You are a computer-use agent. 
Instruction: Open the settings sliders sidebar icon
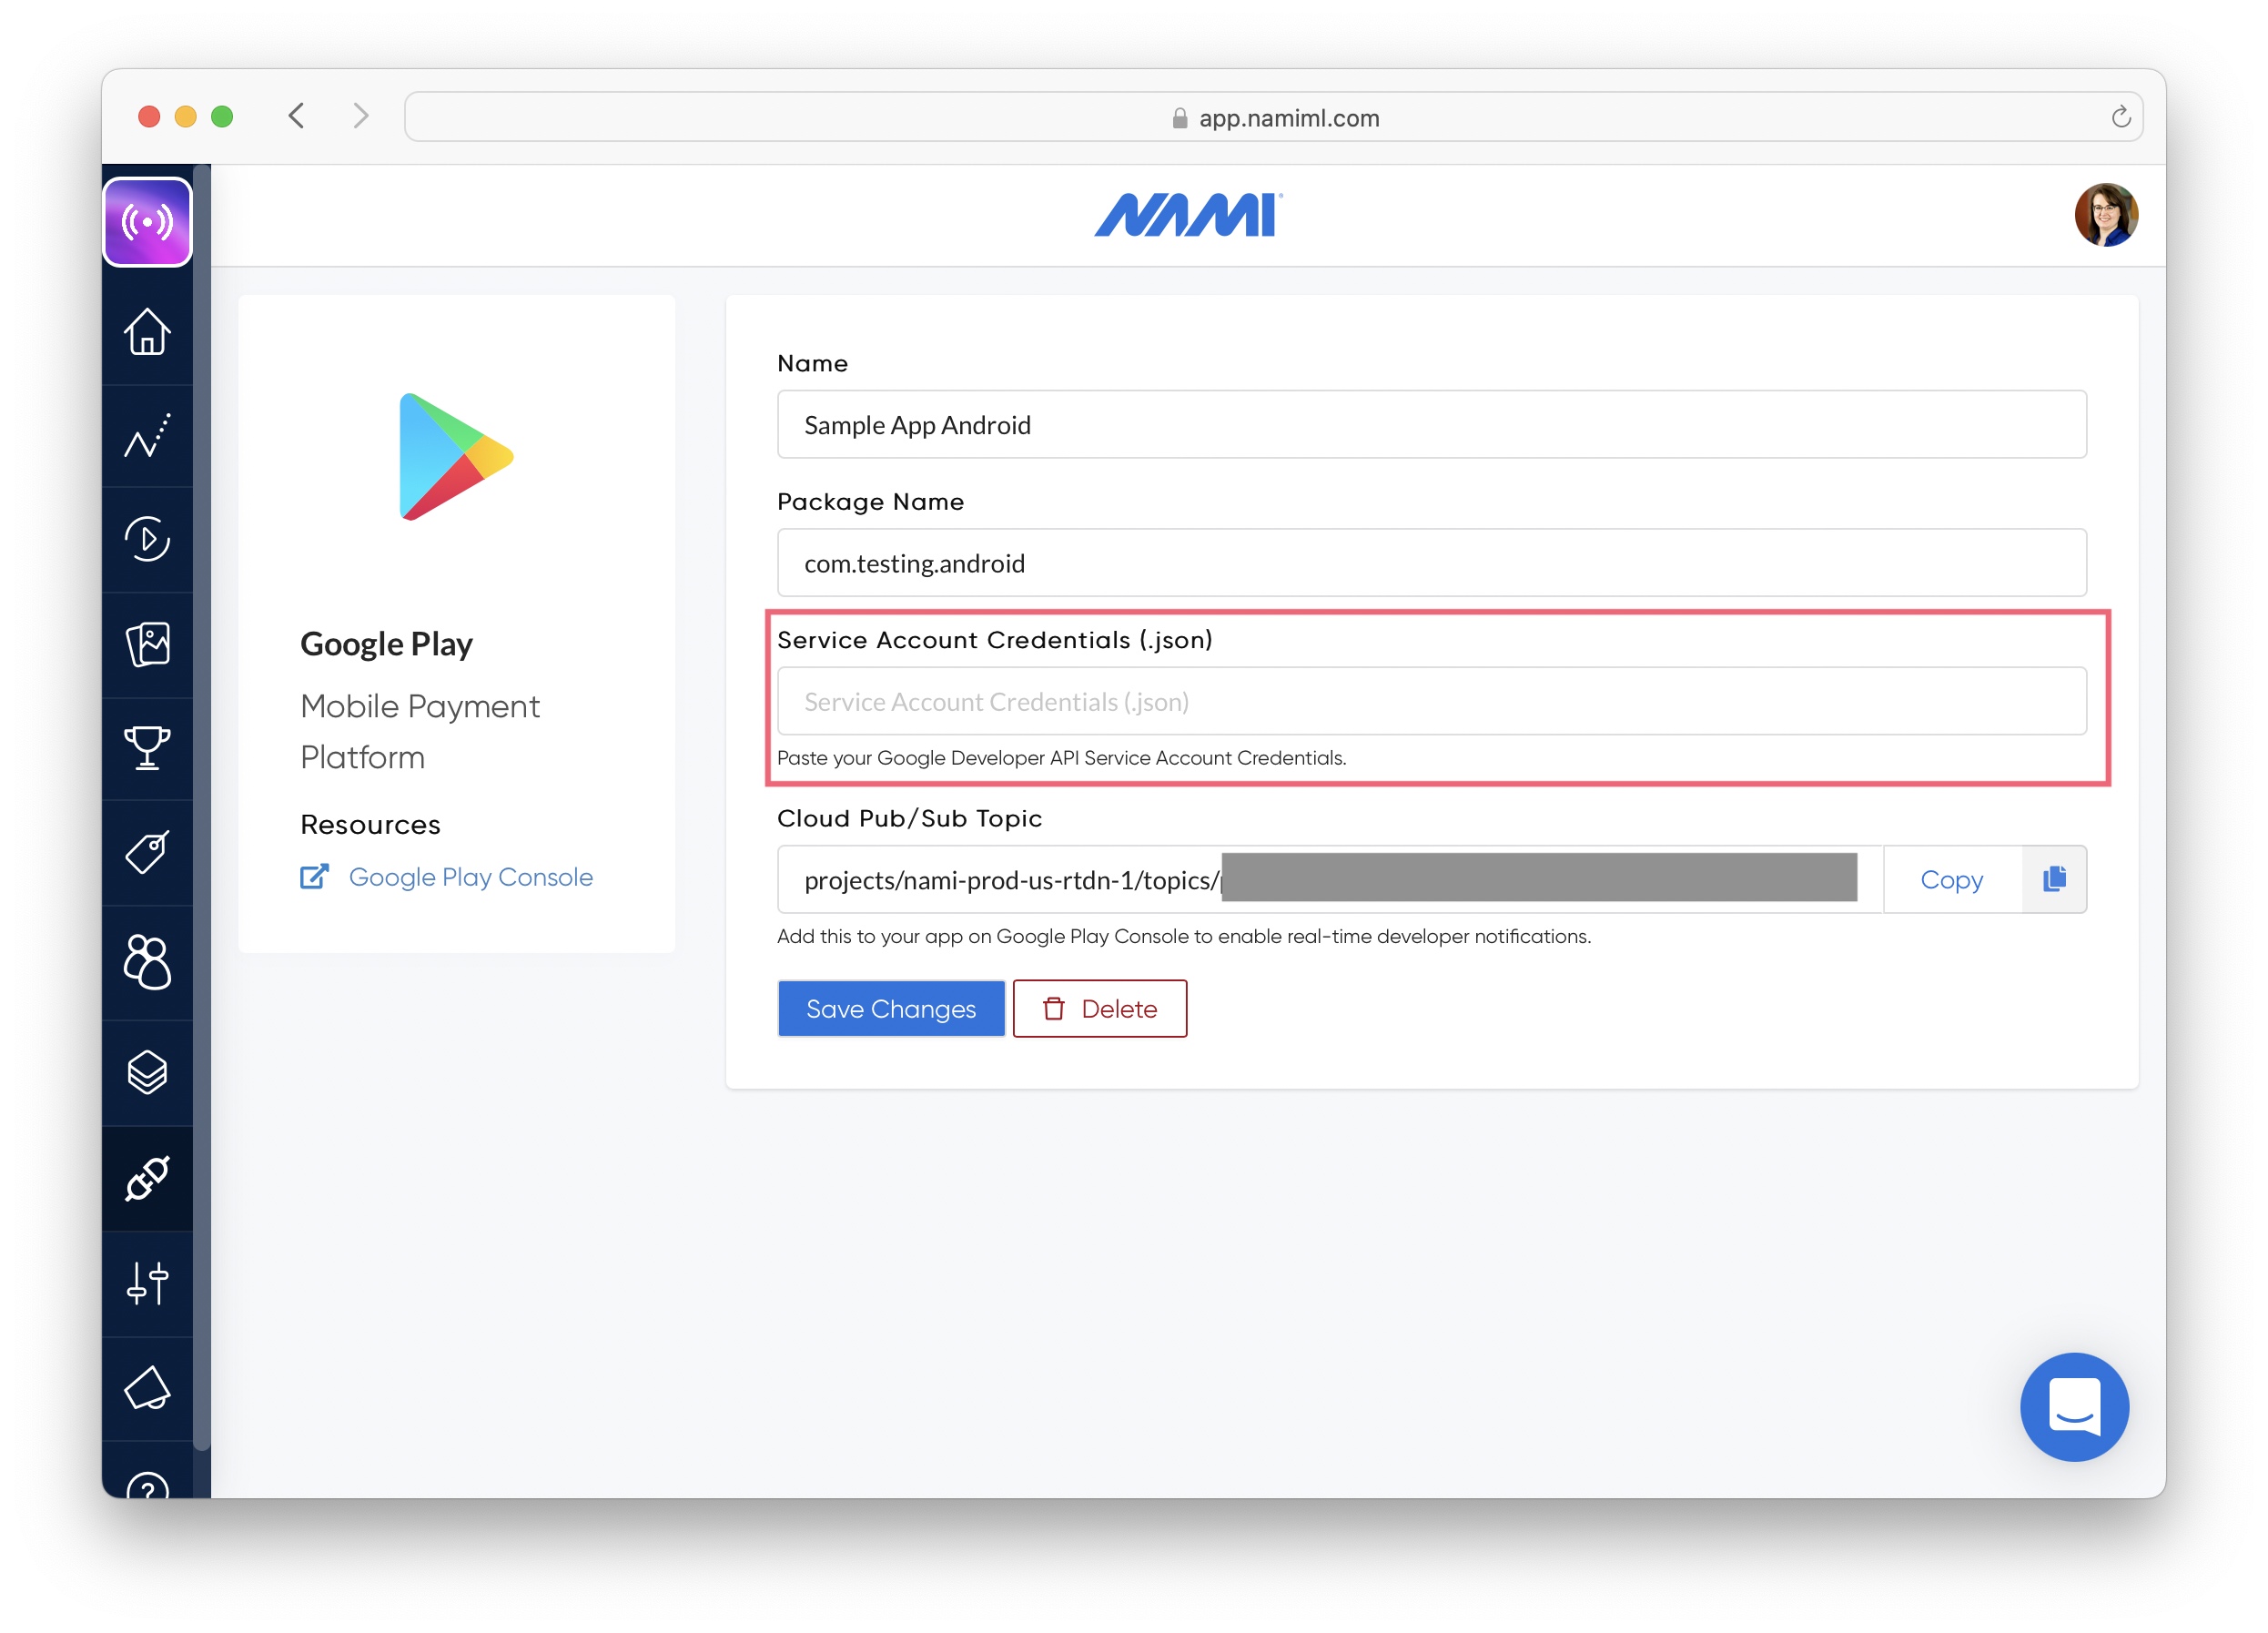147,1284
